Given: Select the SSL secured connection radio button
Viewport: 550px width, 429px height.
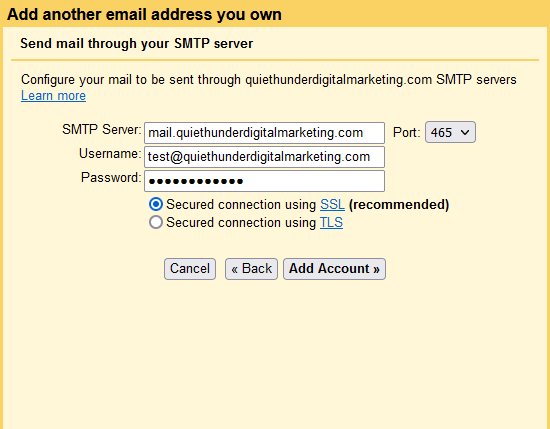Looking at the screenshot, I should [156, 204].
